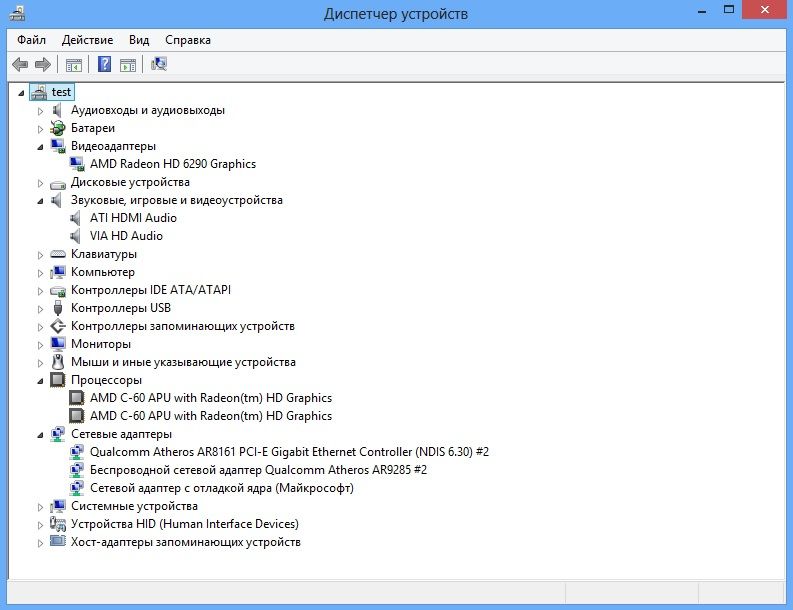Maximize the Диспетчер устройств window
793x610 pixels.
[729, 10]
